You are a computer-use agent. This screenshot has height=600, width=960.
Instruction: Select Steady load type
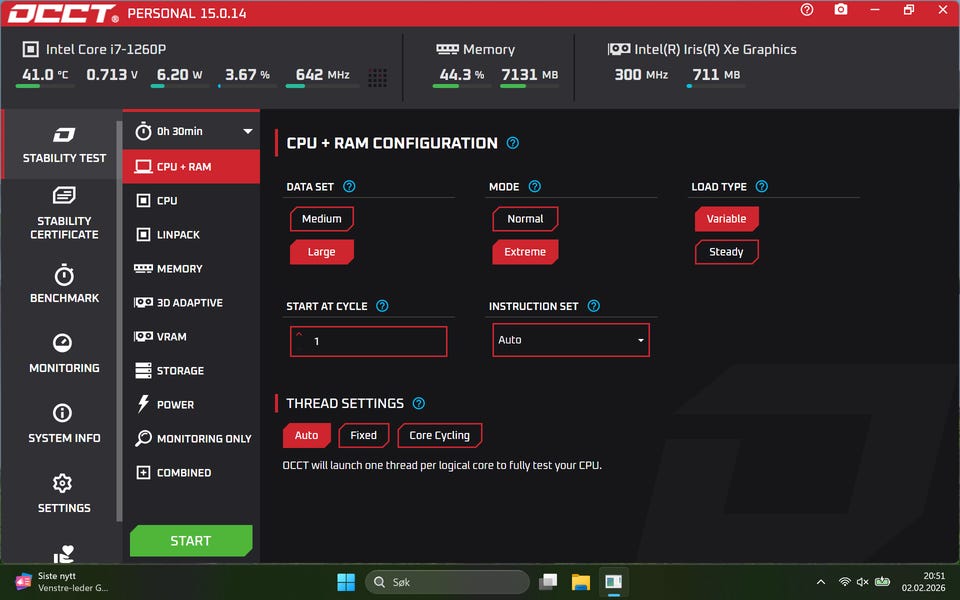[726, 252]
